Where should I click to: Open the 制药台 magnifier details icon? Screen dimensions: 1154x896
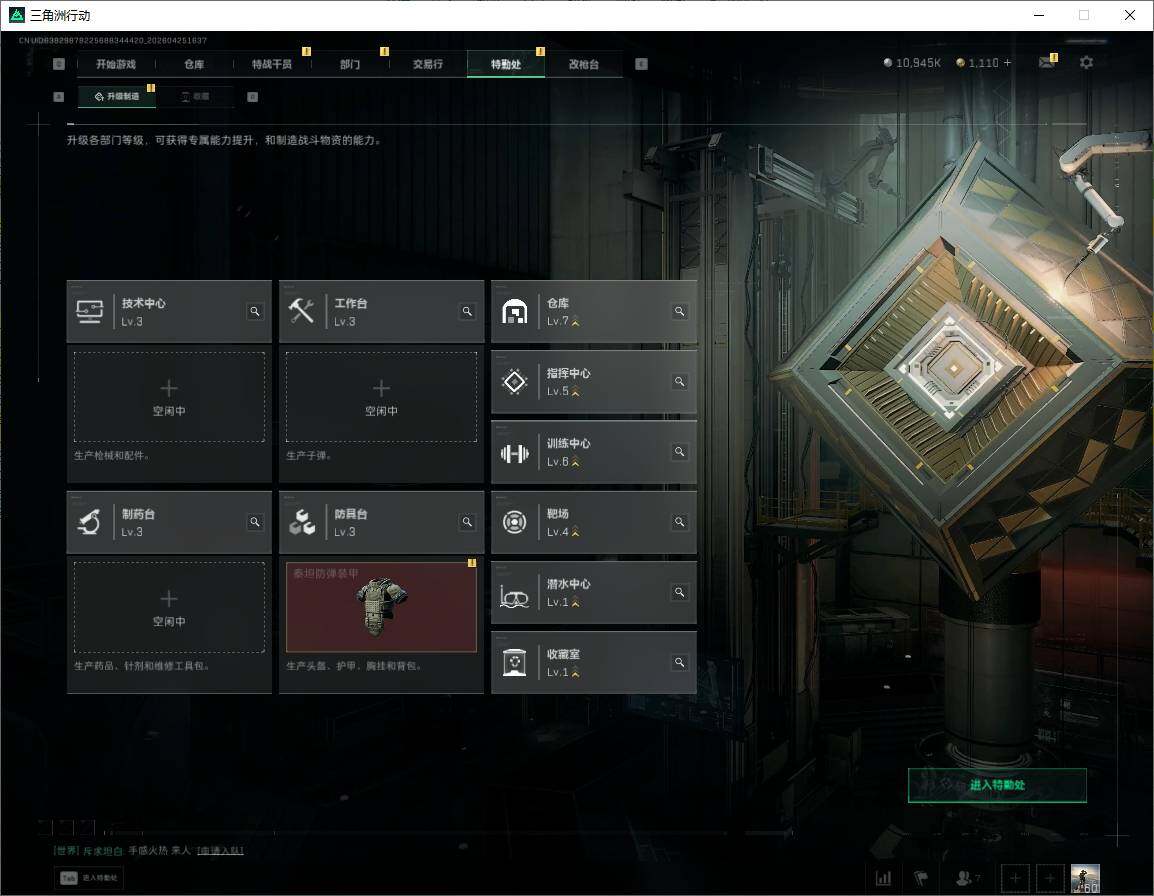(x=255, y=522)
